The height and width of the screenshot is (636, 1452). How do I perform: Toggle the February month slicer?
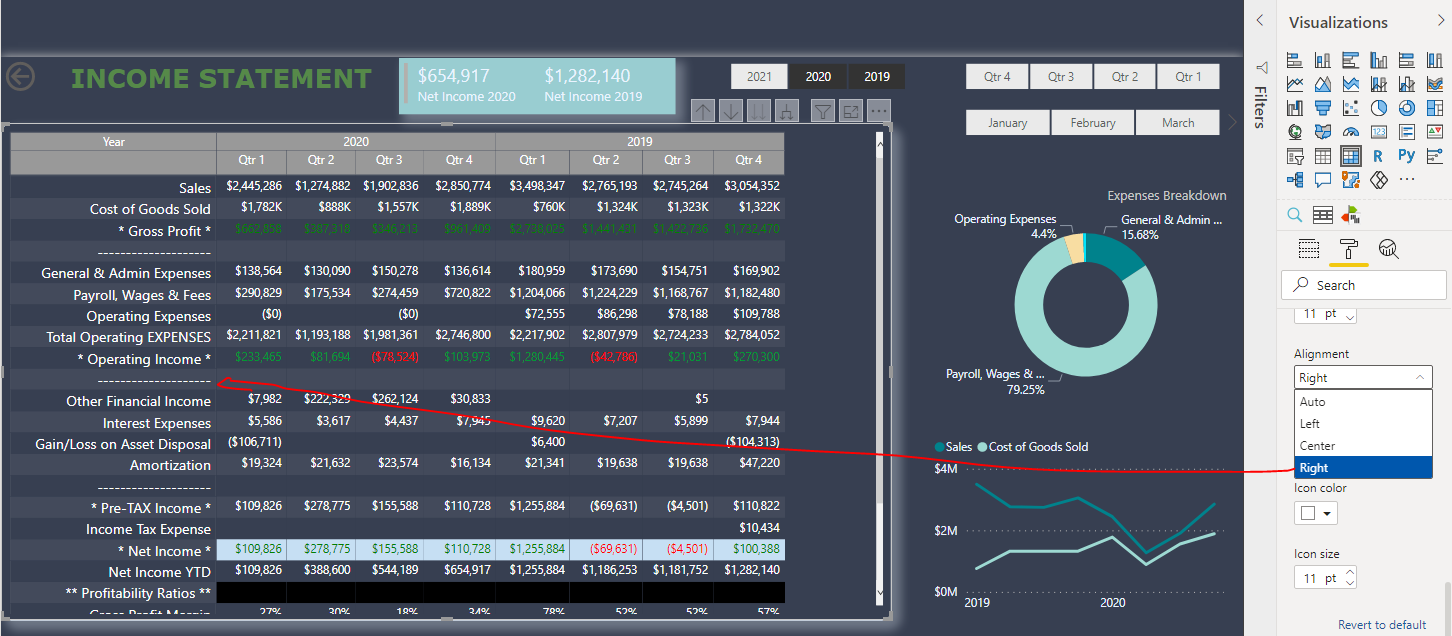(x=1093, y=123)
